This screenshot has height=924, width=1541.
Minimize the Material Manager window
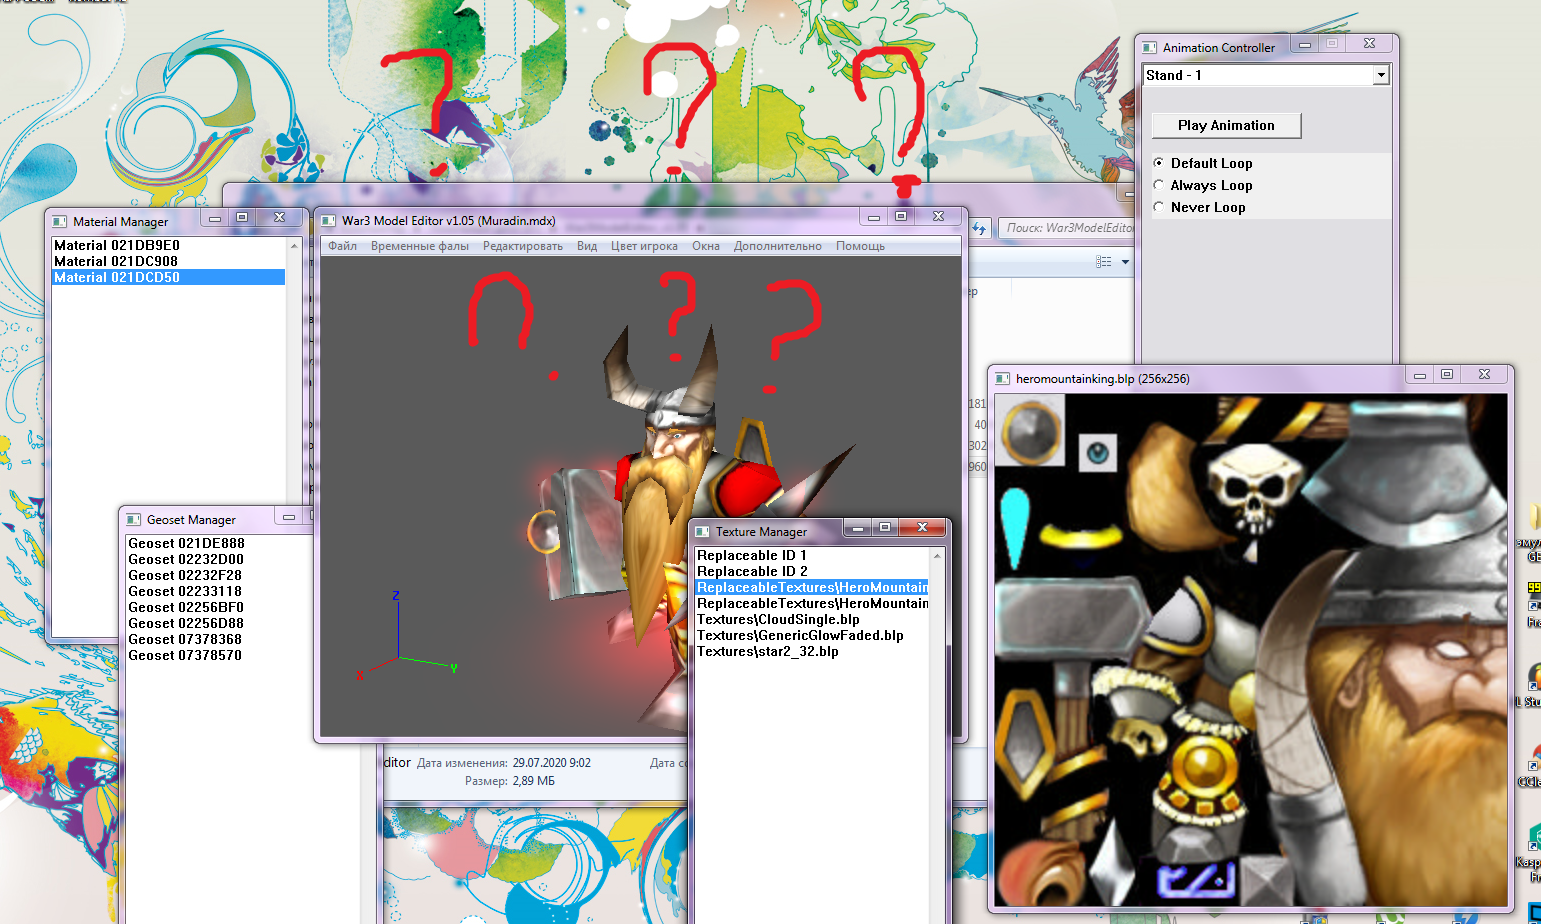tap(215, 217)
